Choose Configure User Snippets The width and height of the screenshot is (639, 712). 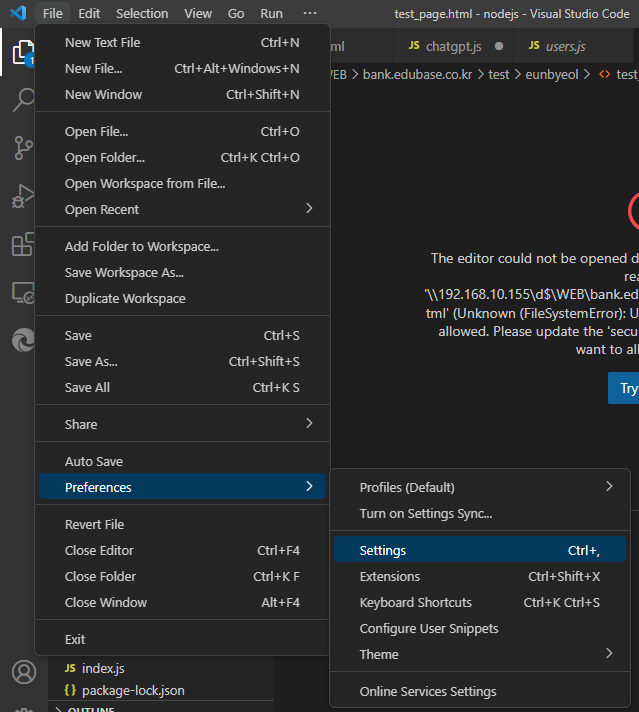pos(480,628)
